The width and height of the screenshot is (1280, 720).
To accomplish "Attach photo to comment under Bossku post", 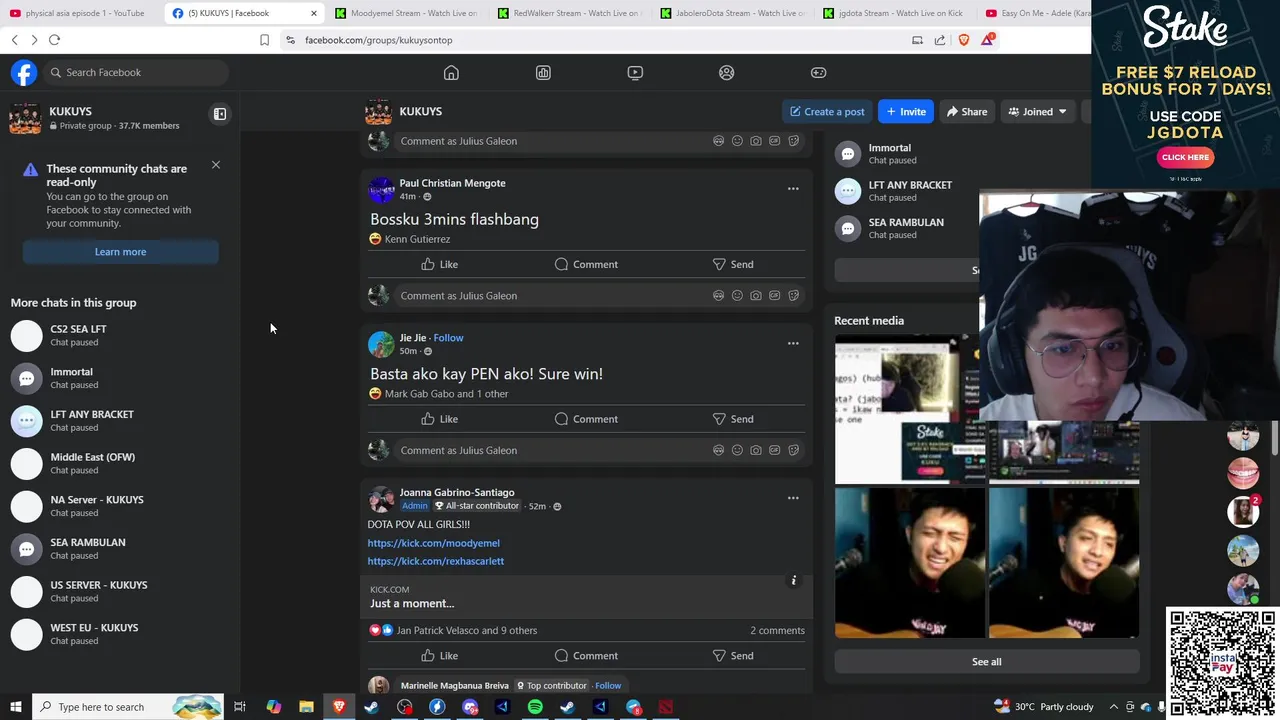I will (x=756, y=296).
